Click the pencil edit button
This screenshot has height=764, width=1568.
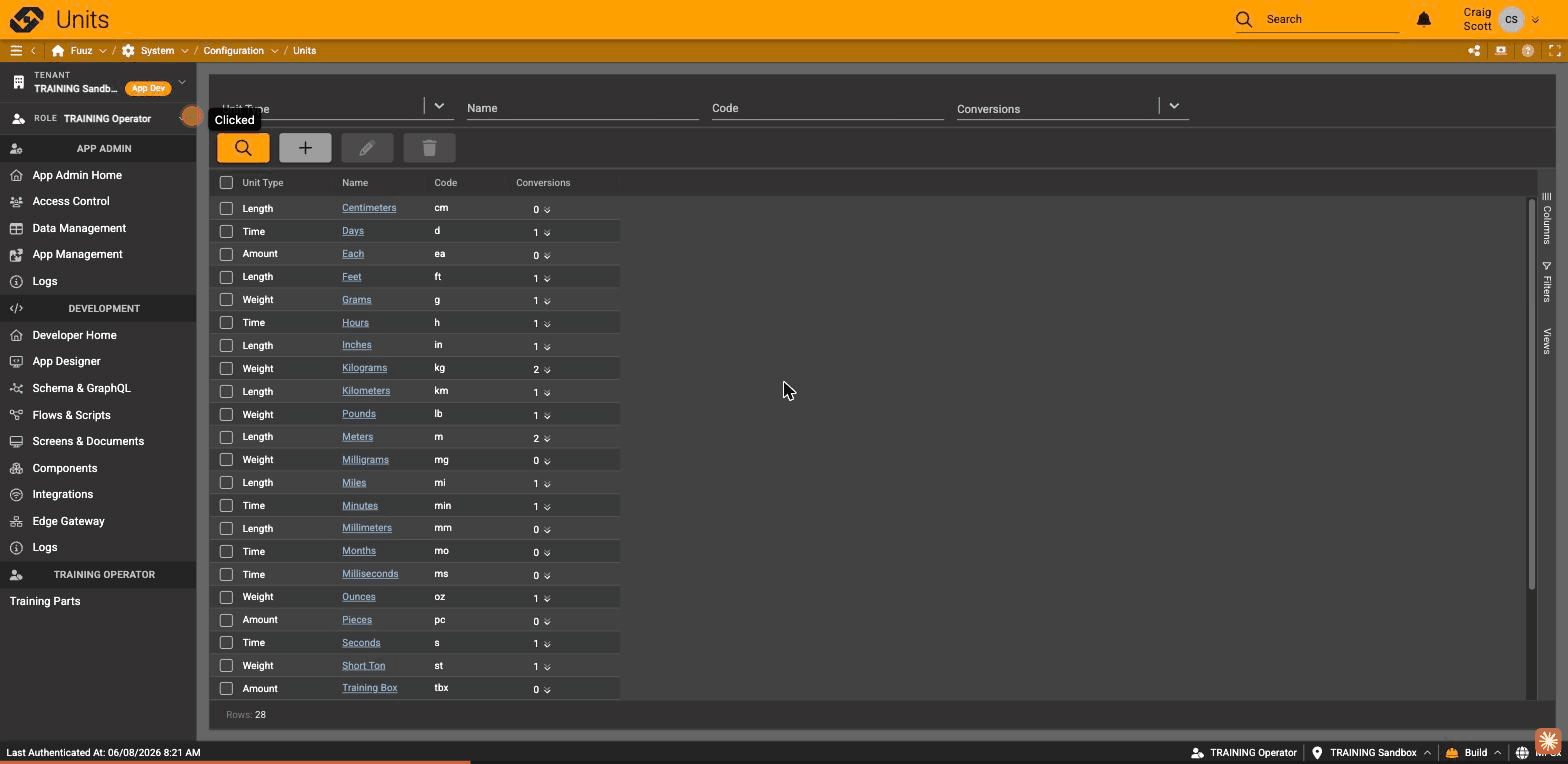pyautogui.click(x=367, y=148)
